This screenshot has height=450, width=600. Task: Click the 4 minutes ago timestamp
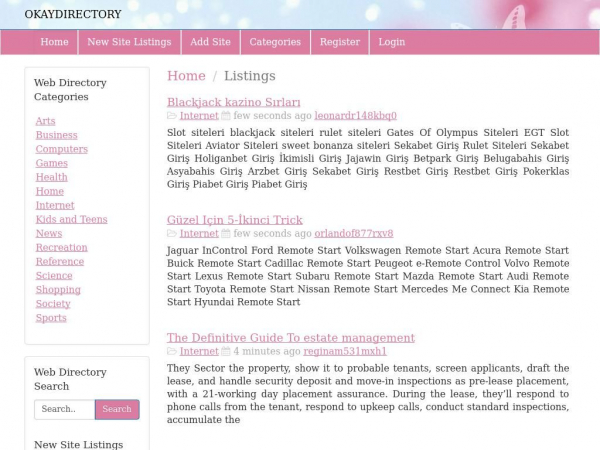pyautogui.click(x=267, y=351)
